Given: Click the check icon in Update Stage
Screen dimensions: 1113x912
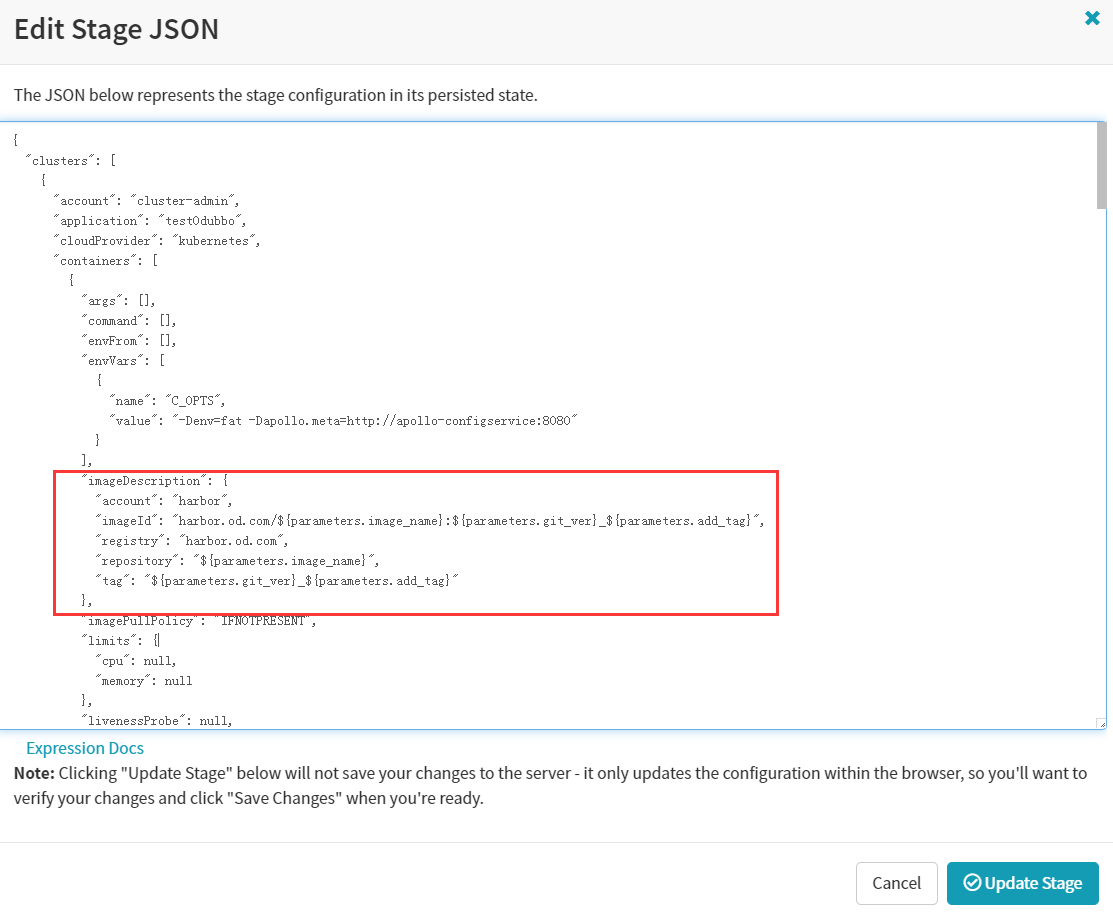Looking at the screenshot, I should (x=972, y=882).
